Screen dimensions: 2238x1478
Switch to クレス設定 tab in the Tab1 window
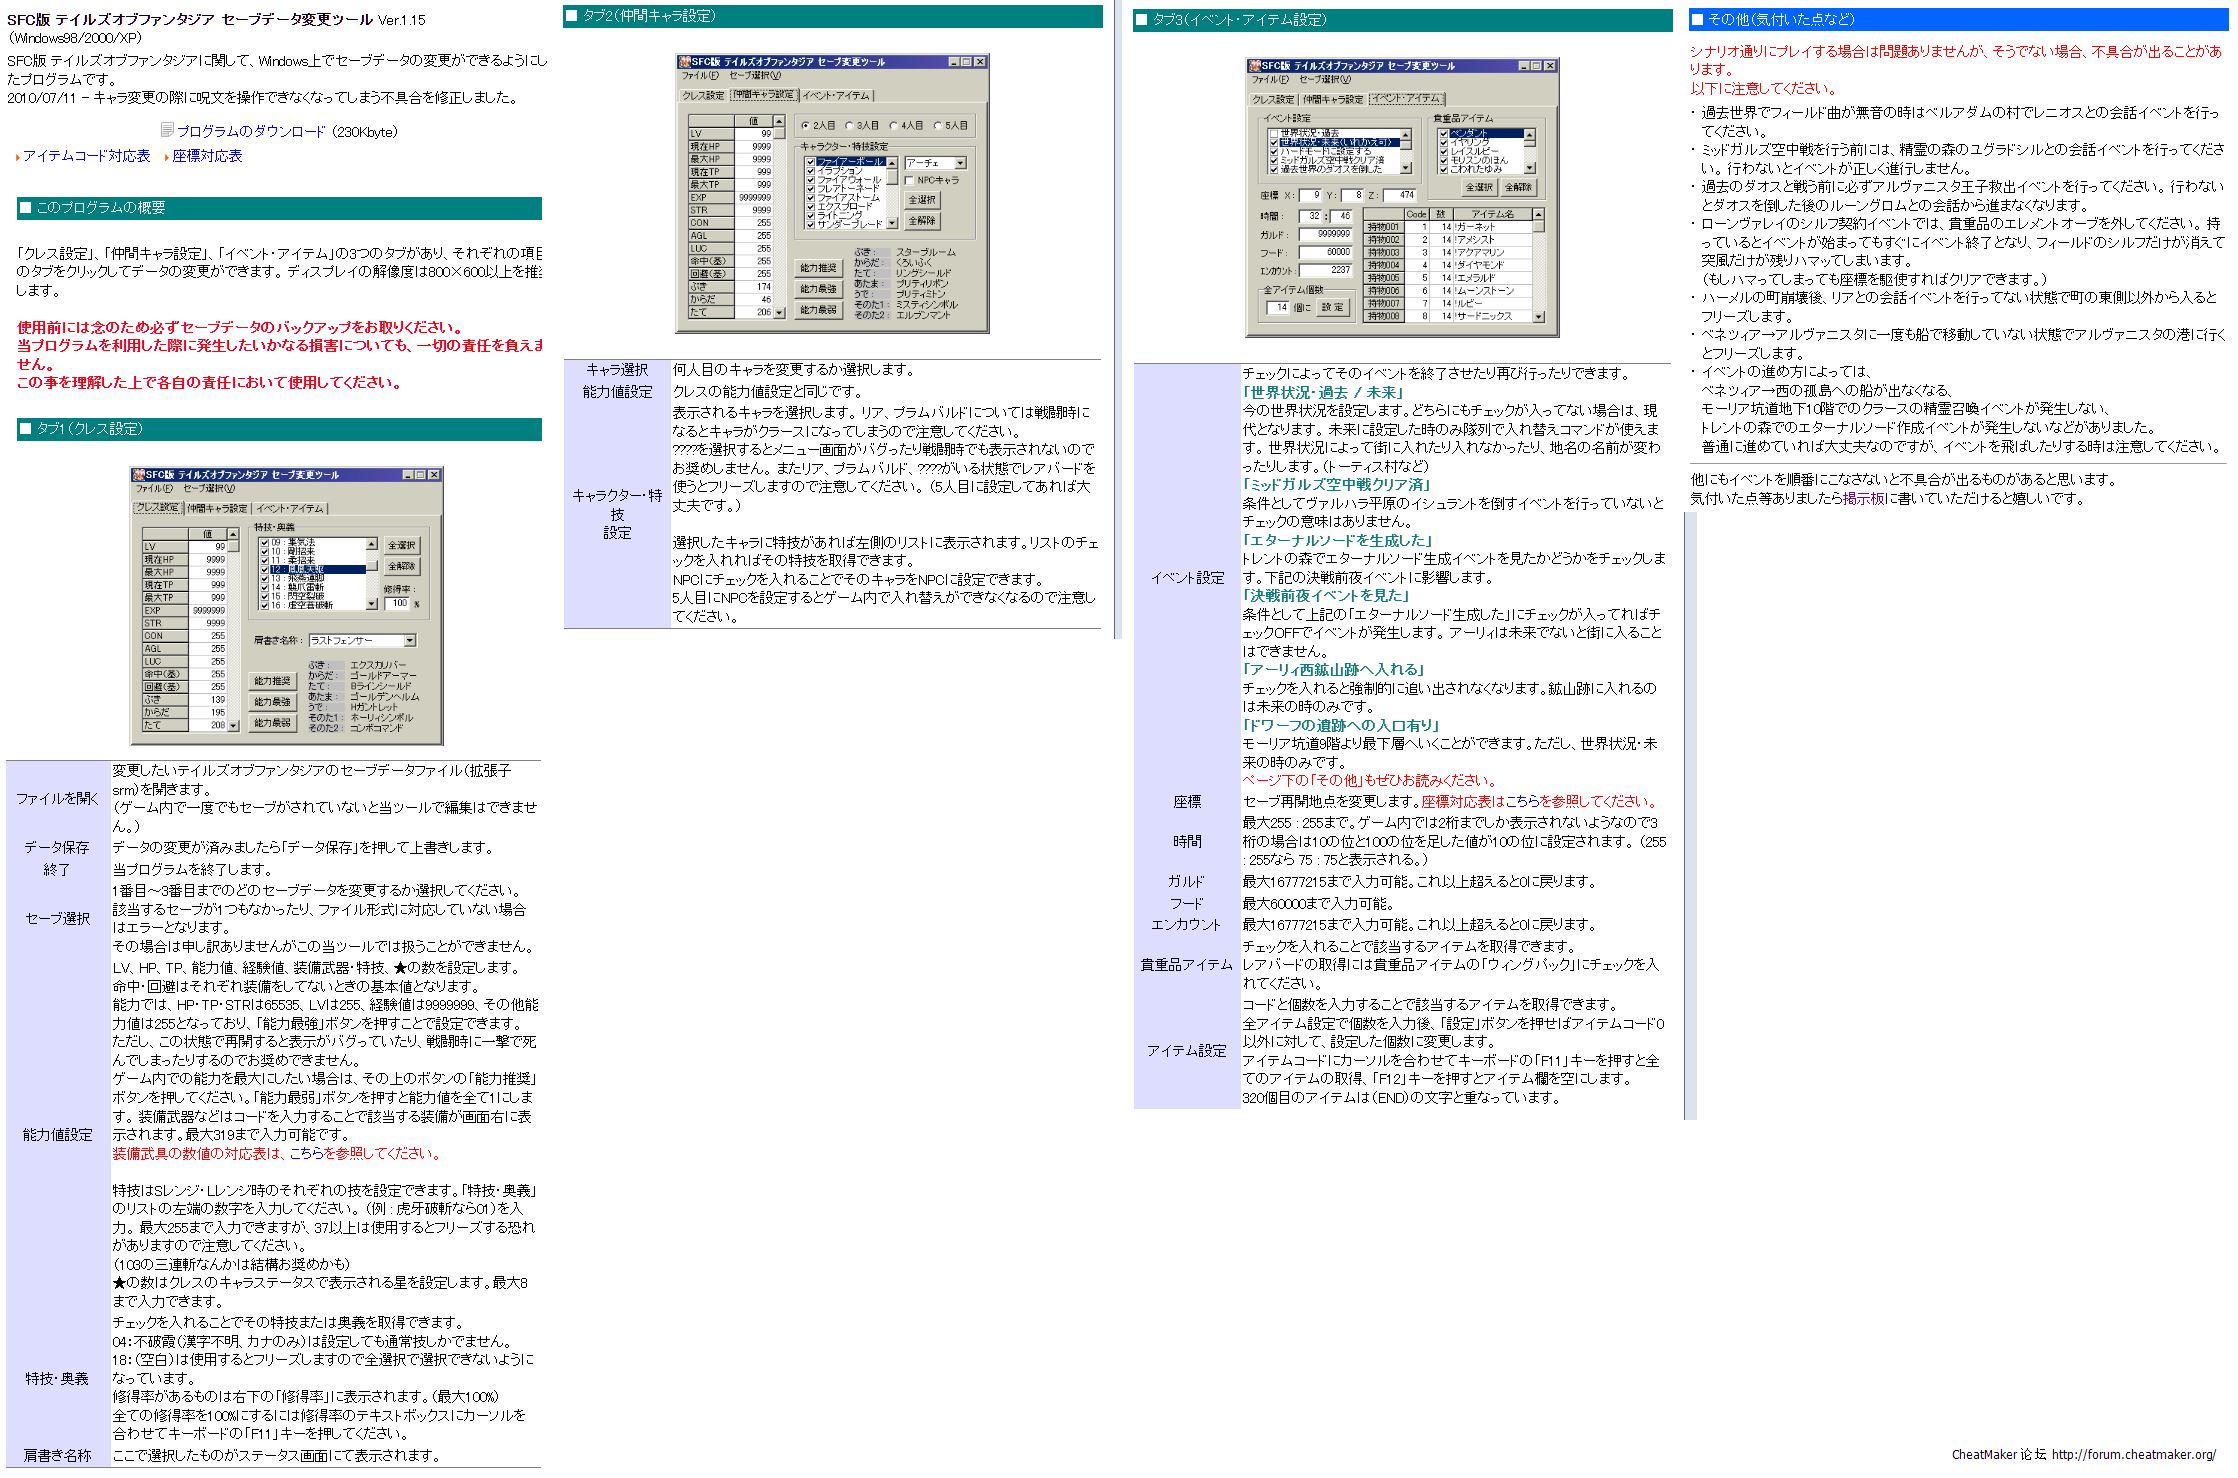tap(158, 508)
